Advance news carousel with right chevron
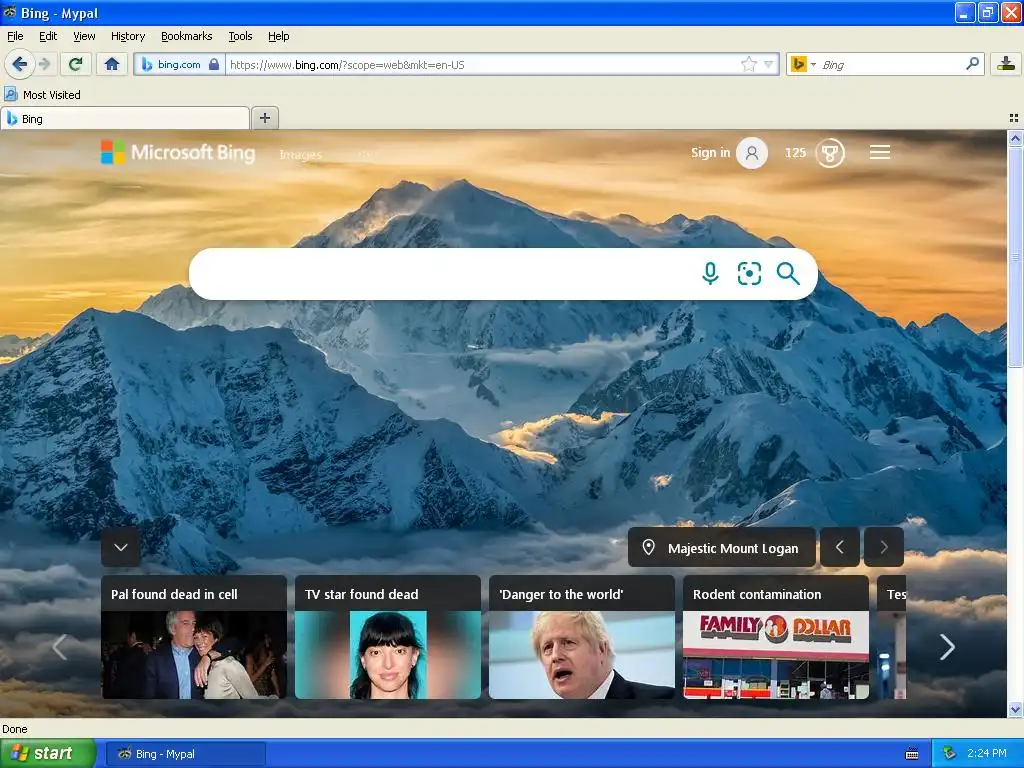 pos(947,647)
